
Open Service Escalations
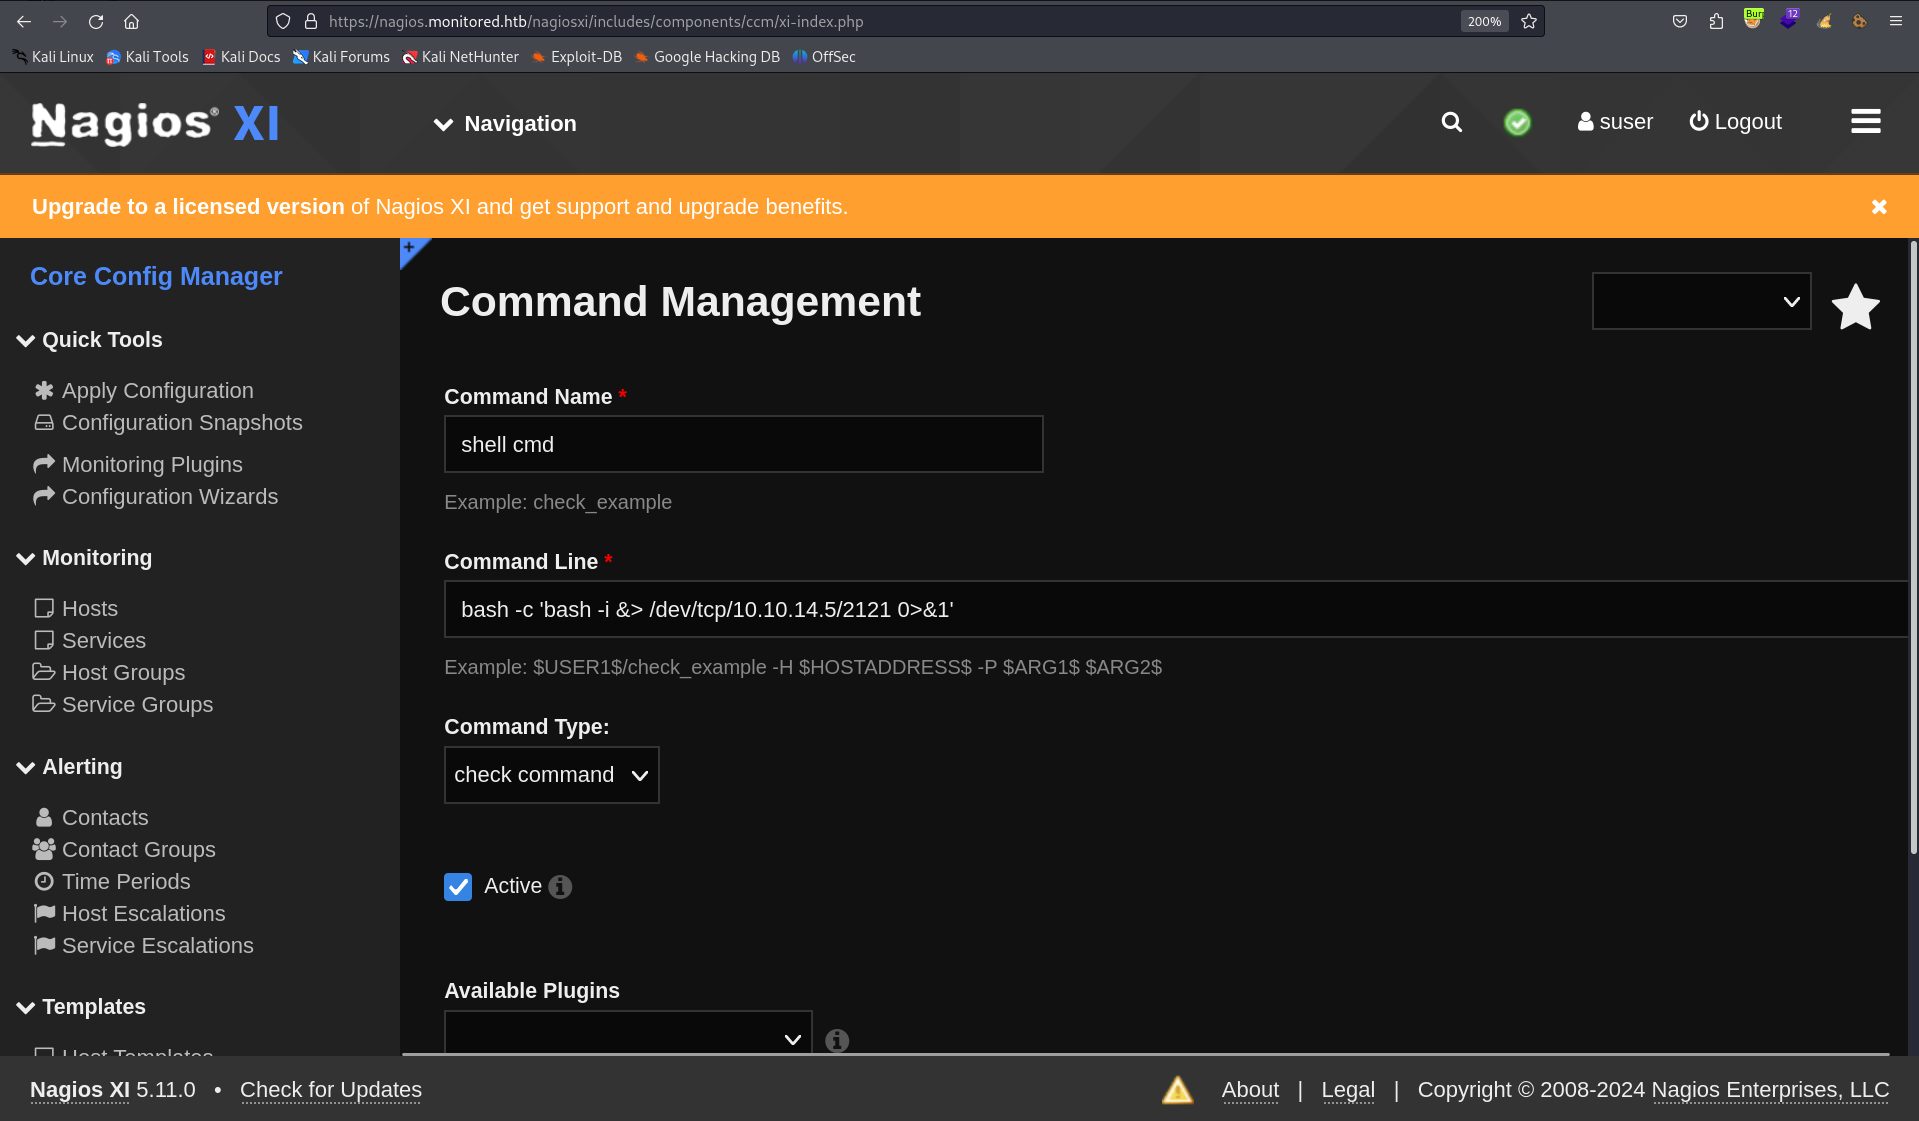point(144,946)
